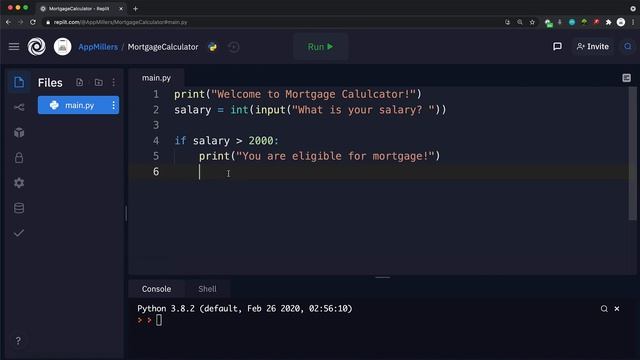Open the help question mark
This screenshot has height=360, width=640.
point(18,341)
